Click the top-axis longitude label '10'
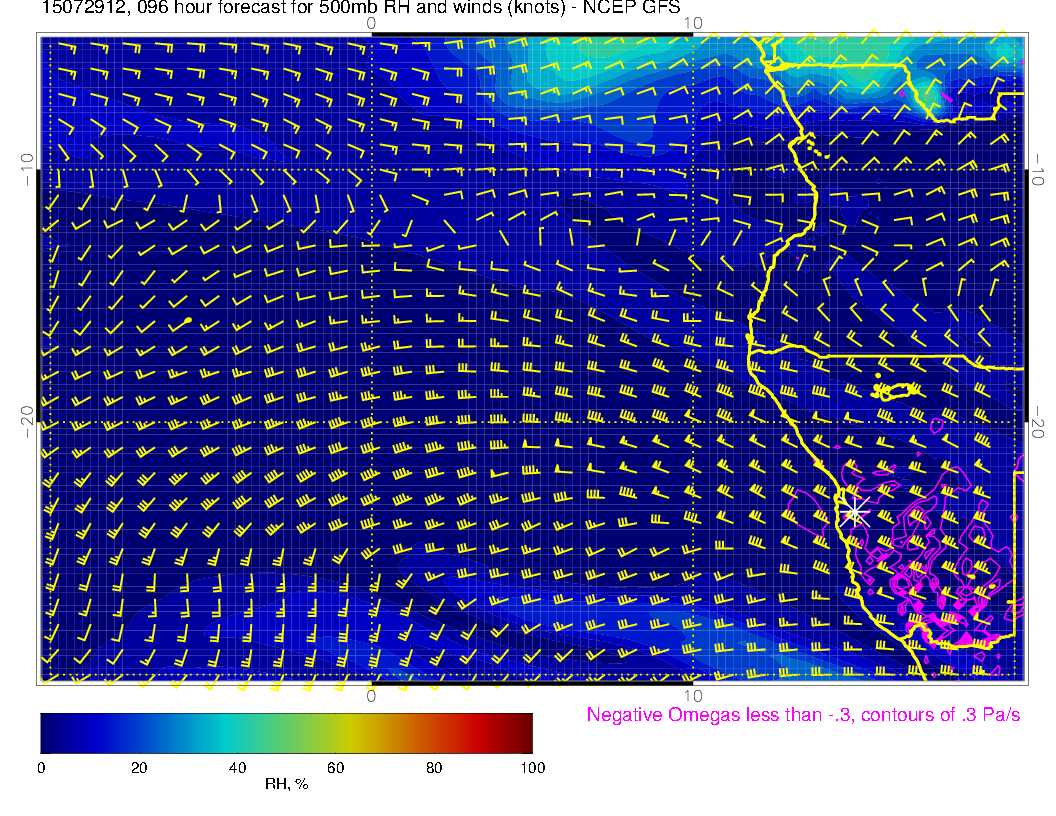 (693, 24)
